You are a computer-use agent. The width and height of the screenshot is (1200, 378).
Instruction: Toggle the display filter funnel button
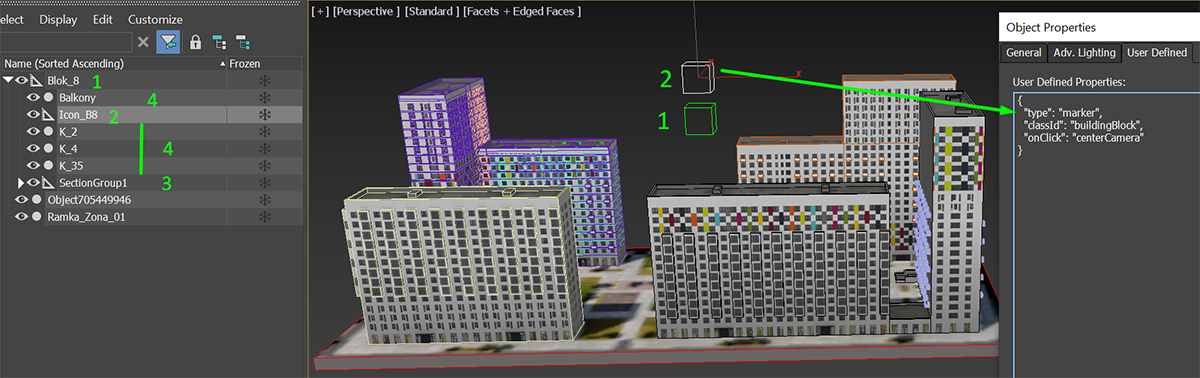point(168,42)
